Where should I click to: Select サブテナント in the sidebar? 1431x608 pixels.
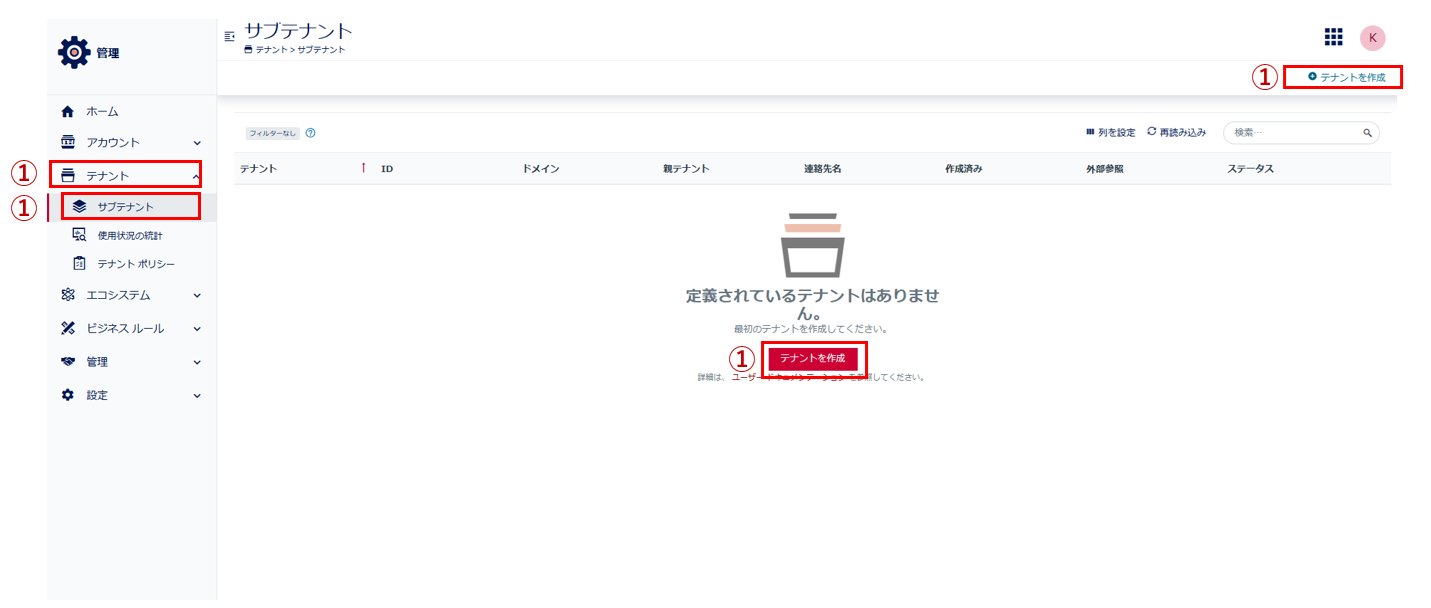click(x=126, y=207)
